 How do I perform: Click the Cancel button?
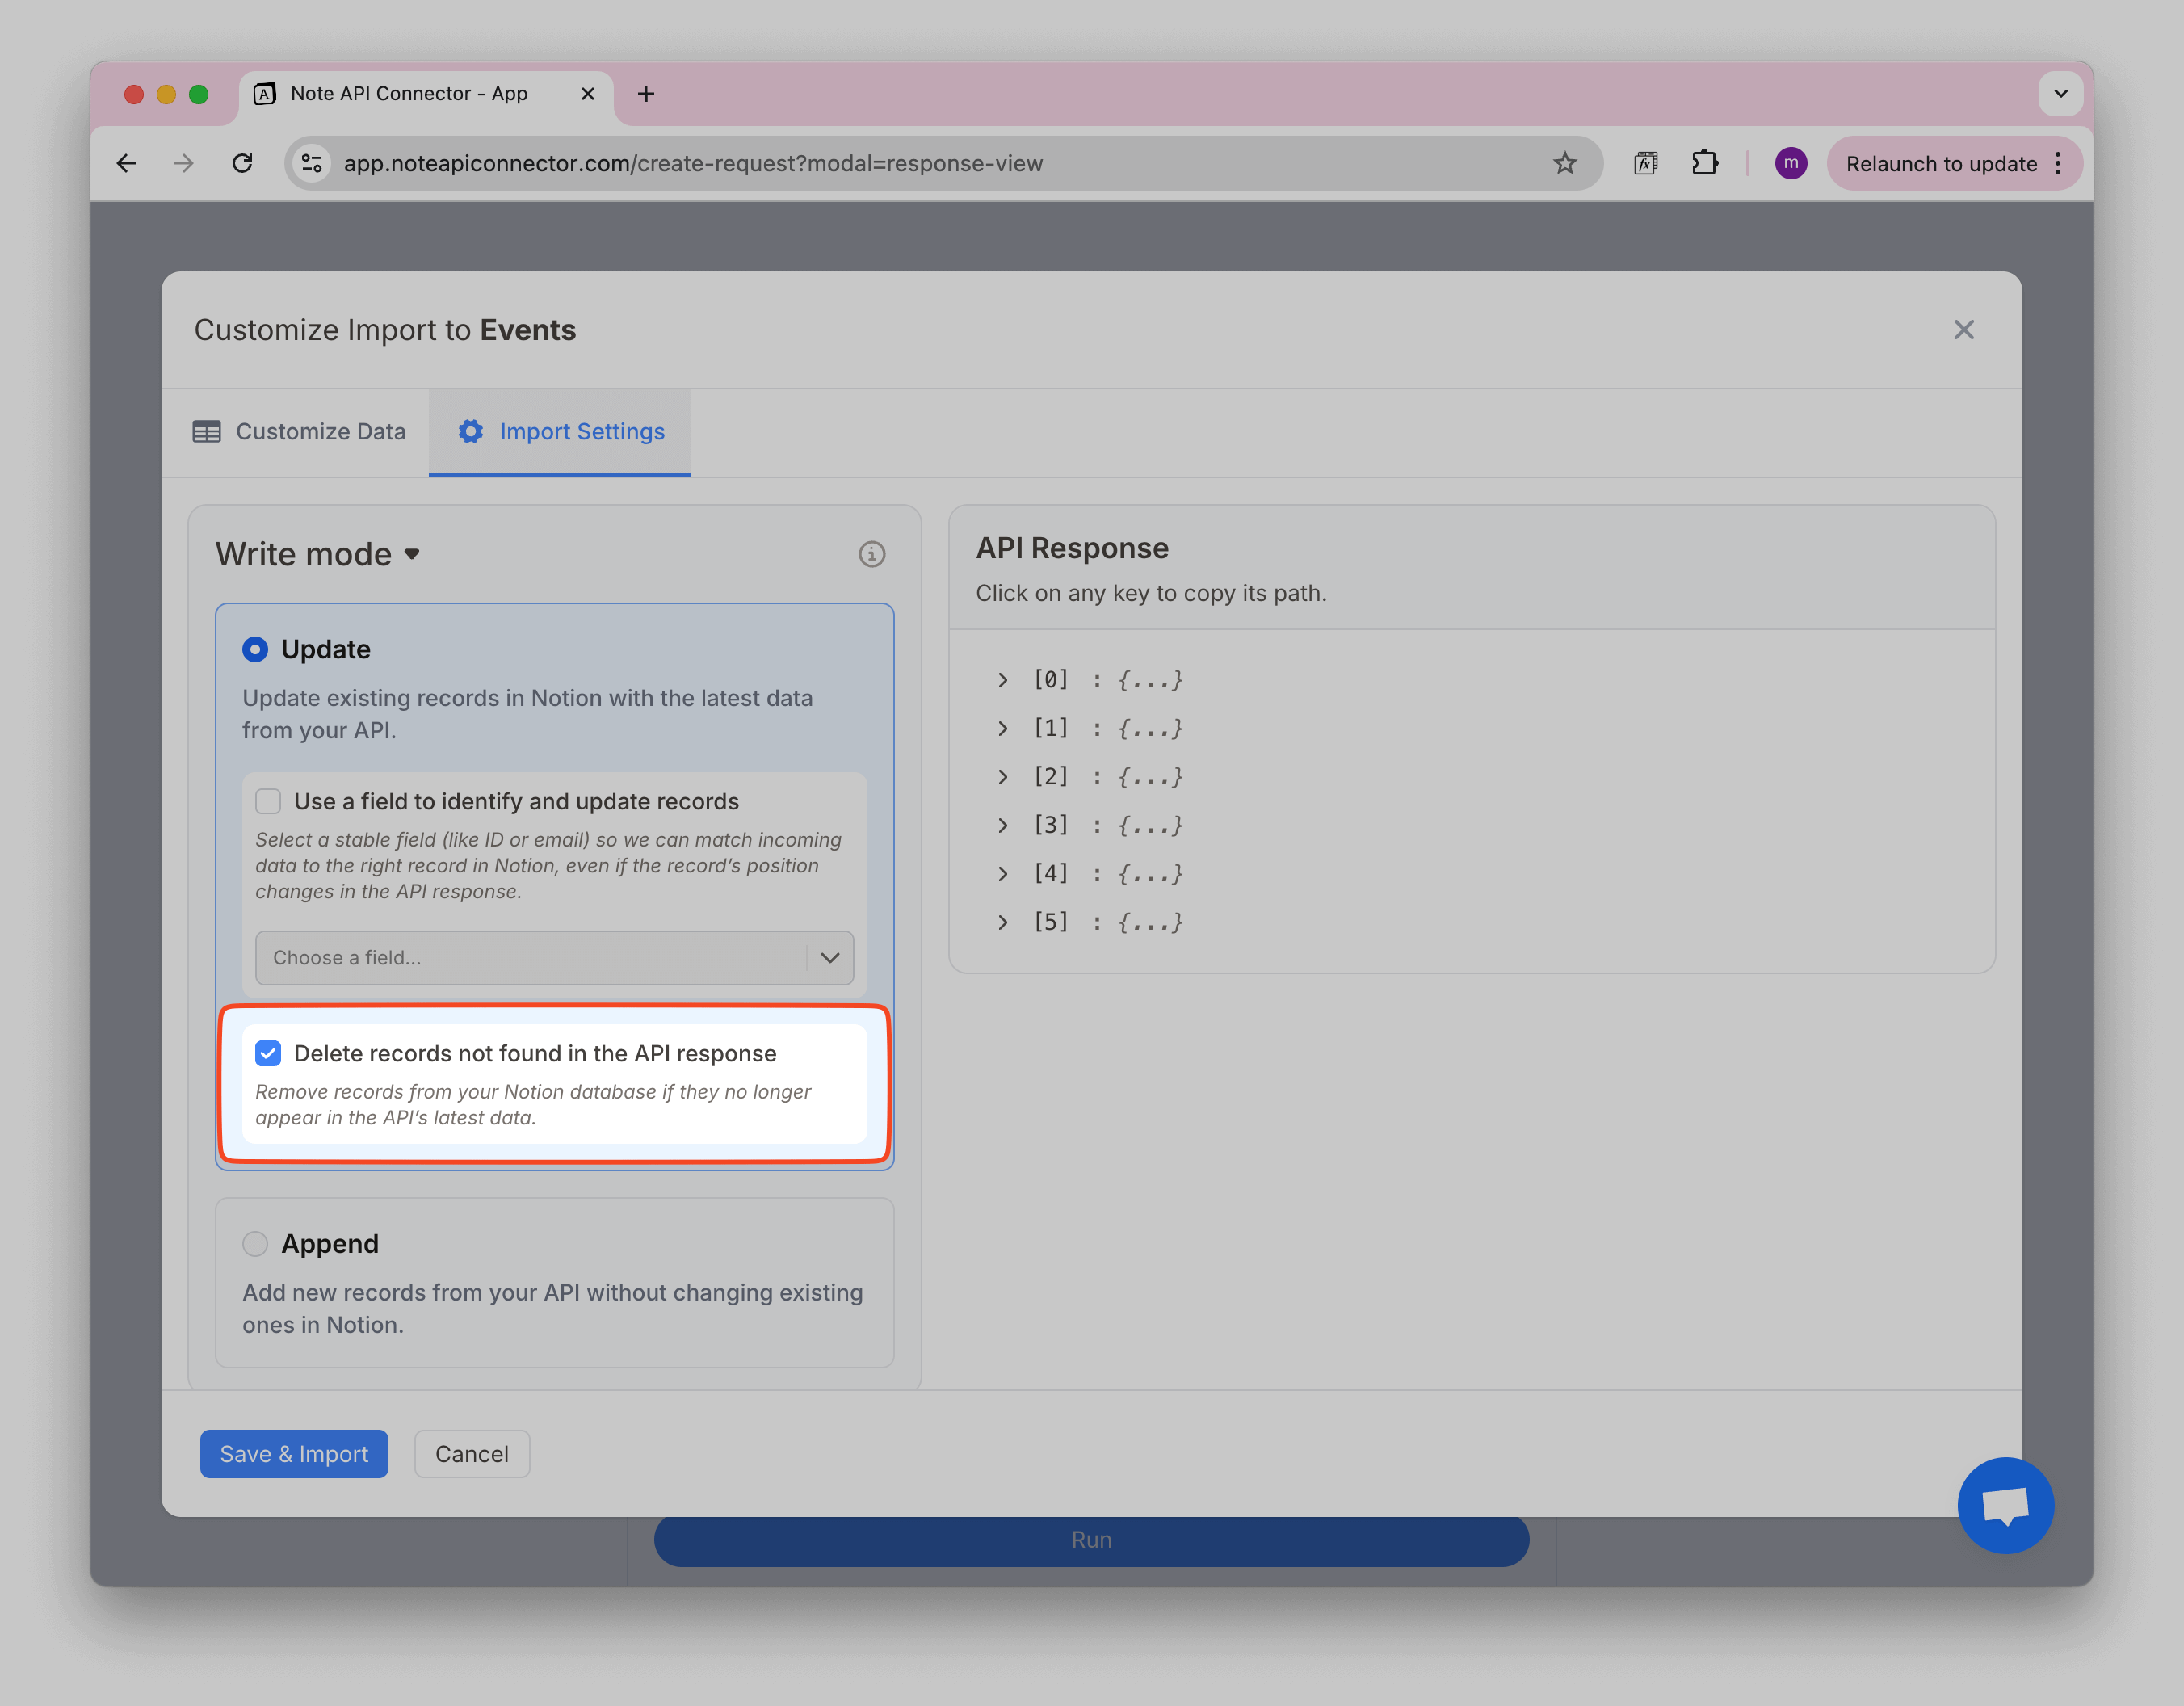coord(471,1453)
